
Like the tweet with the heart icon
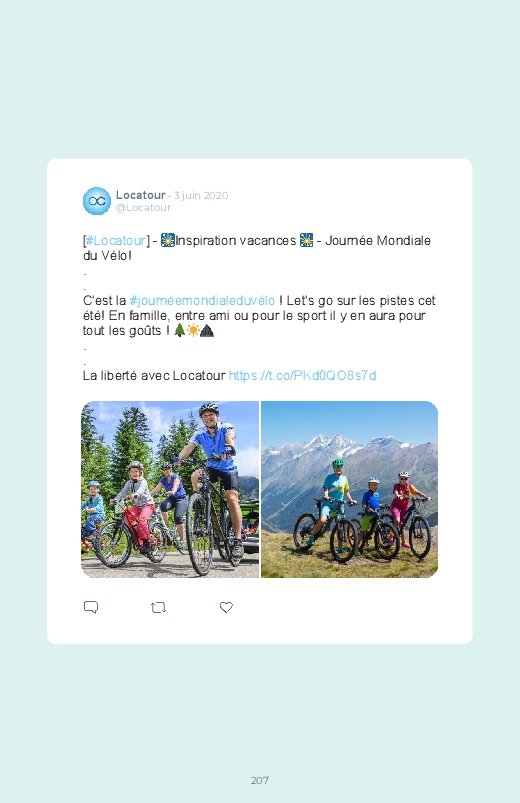click(x=226, y=607)
